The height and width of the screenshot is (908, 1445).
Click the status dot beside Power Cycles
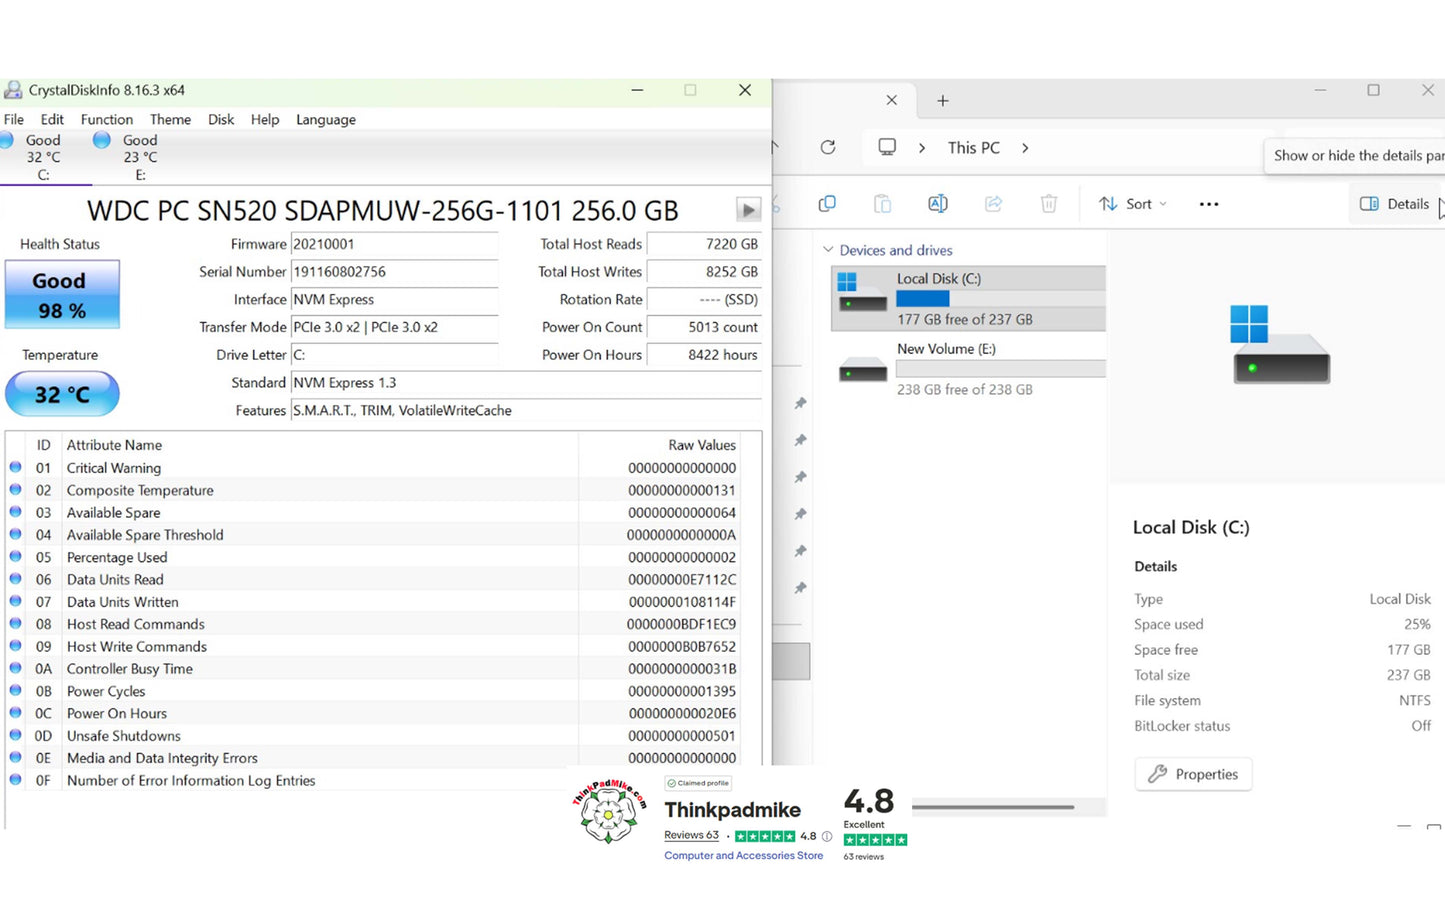click(x=15, y=691)
